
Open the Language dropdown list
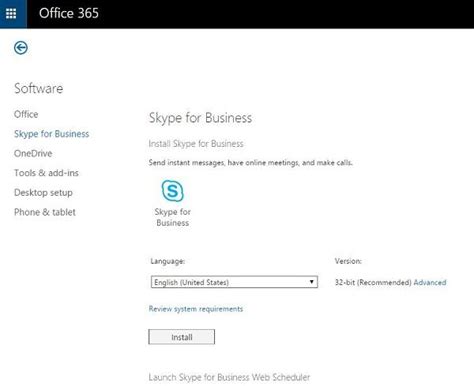pyautogui.click(x=234, y=282)
